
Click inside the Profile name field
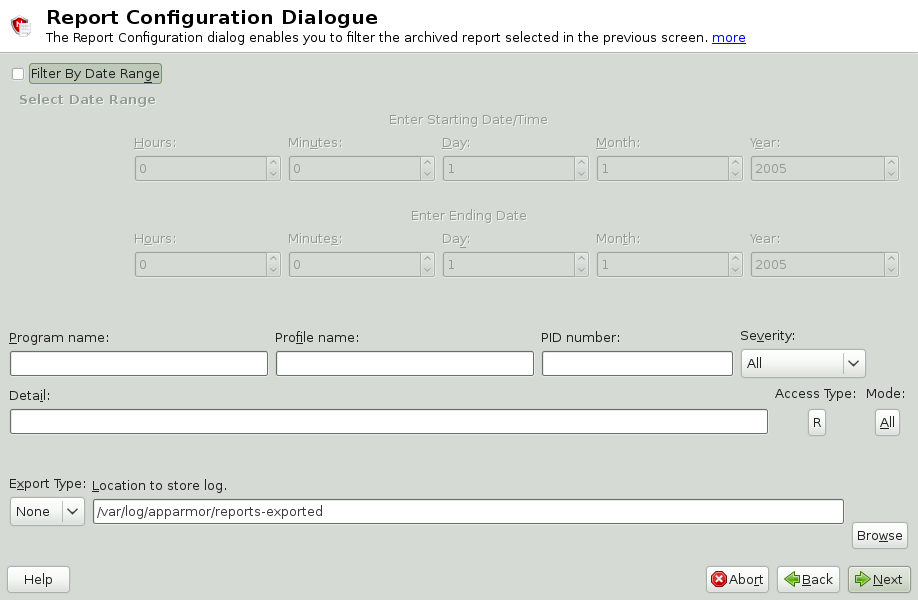404,363
